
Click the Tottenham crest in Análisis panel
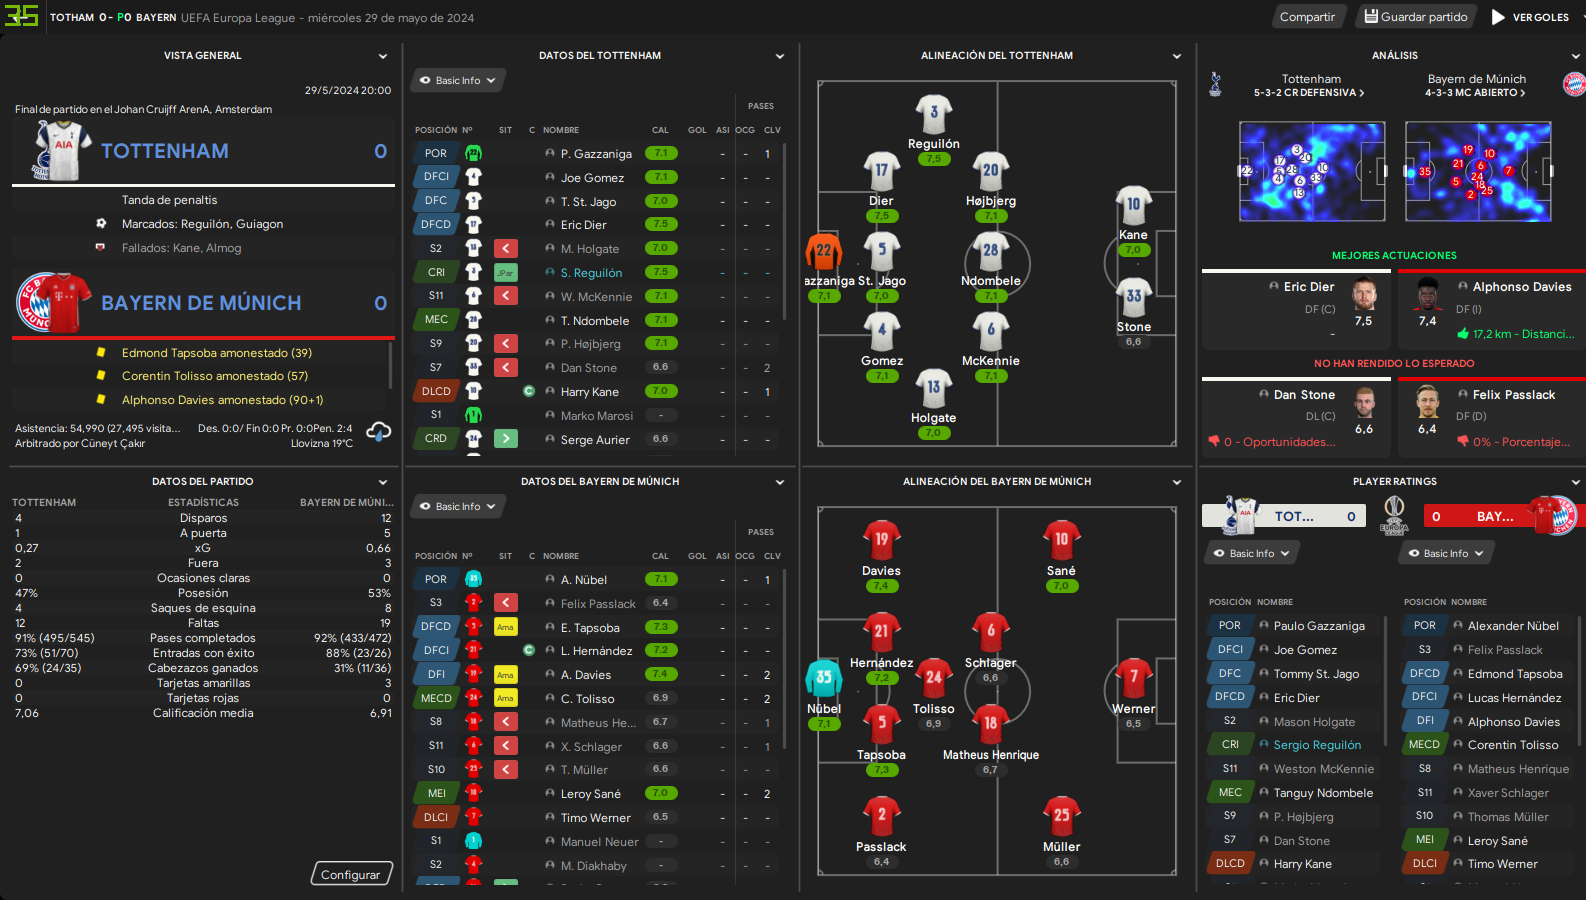1215,84
